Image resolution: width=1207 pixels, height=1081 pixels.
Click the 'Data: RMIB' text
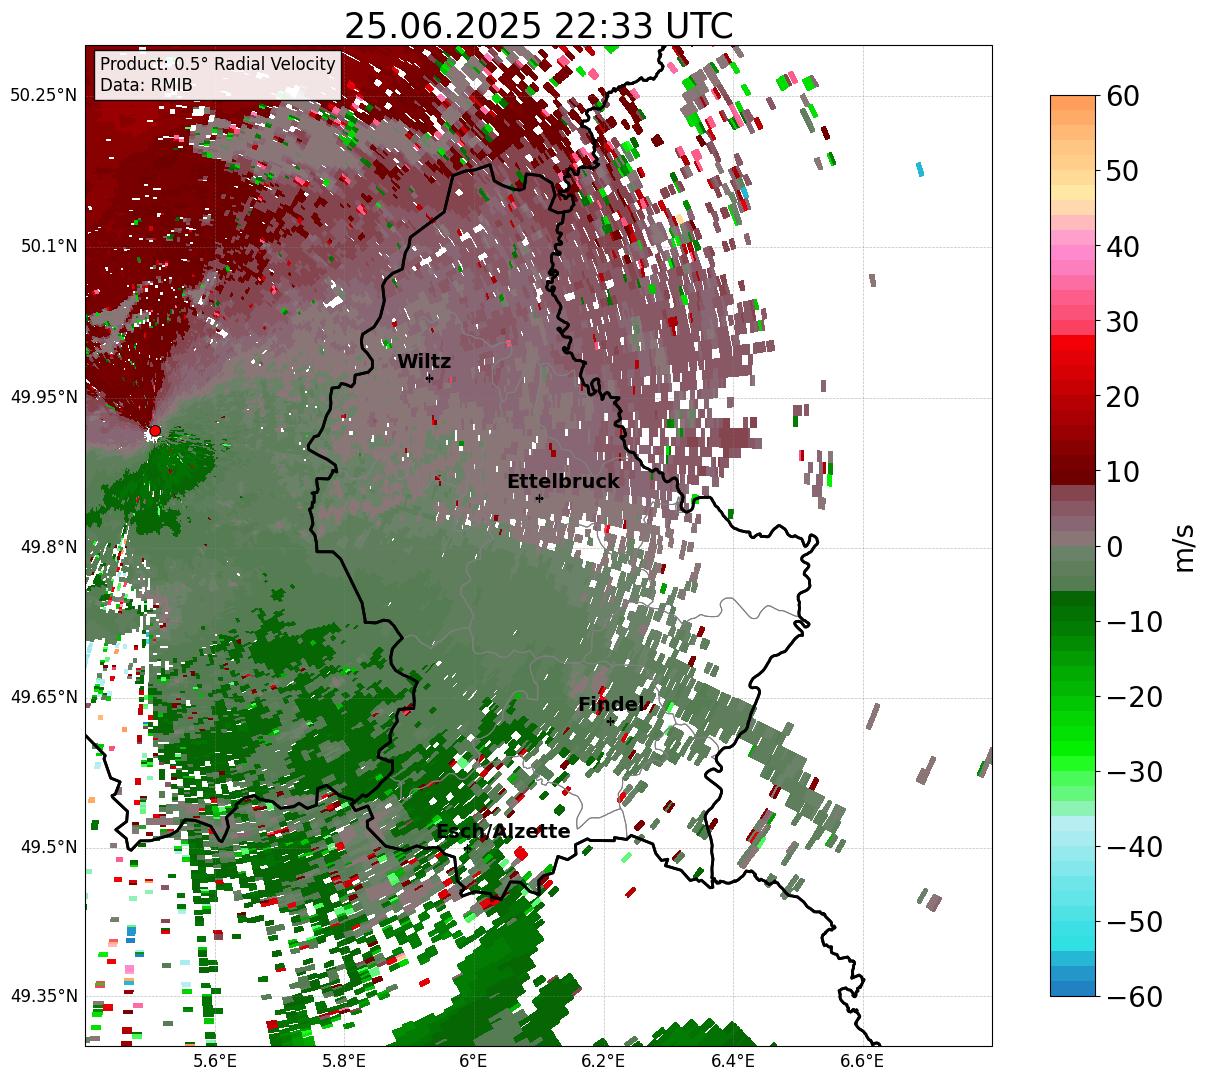146,86
